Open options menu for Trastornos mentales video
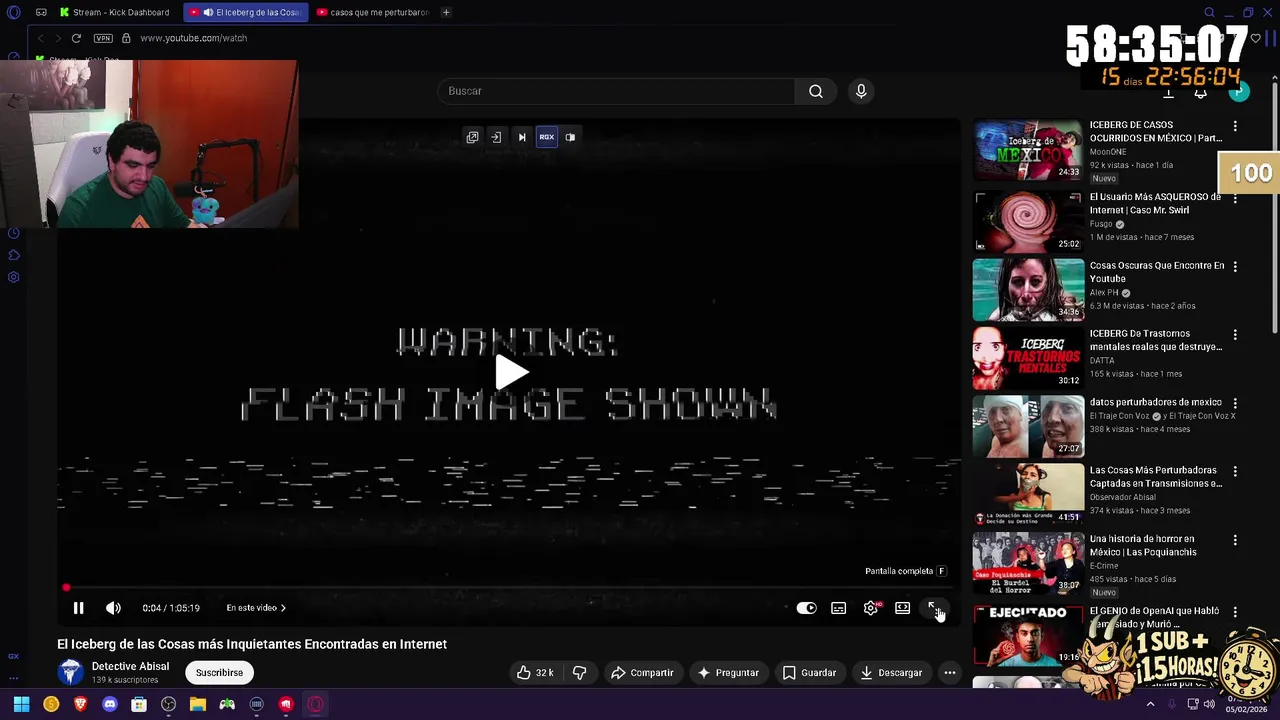 coord(1235,335)
